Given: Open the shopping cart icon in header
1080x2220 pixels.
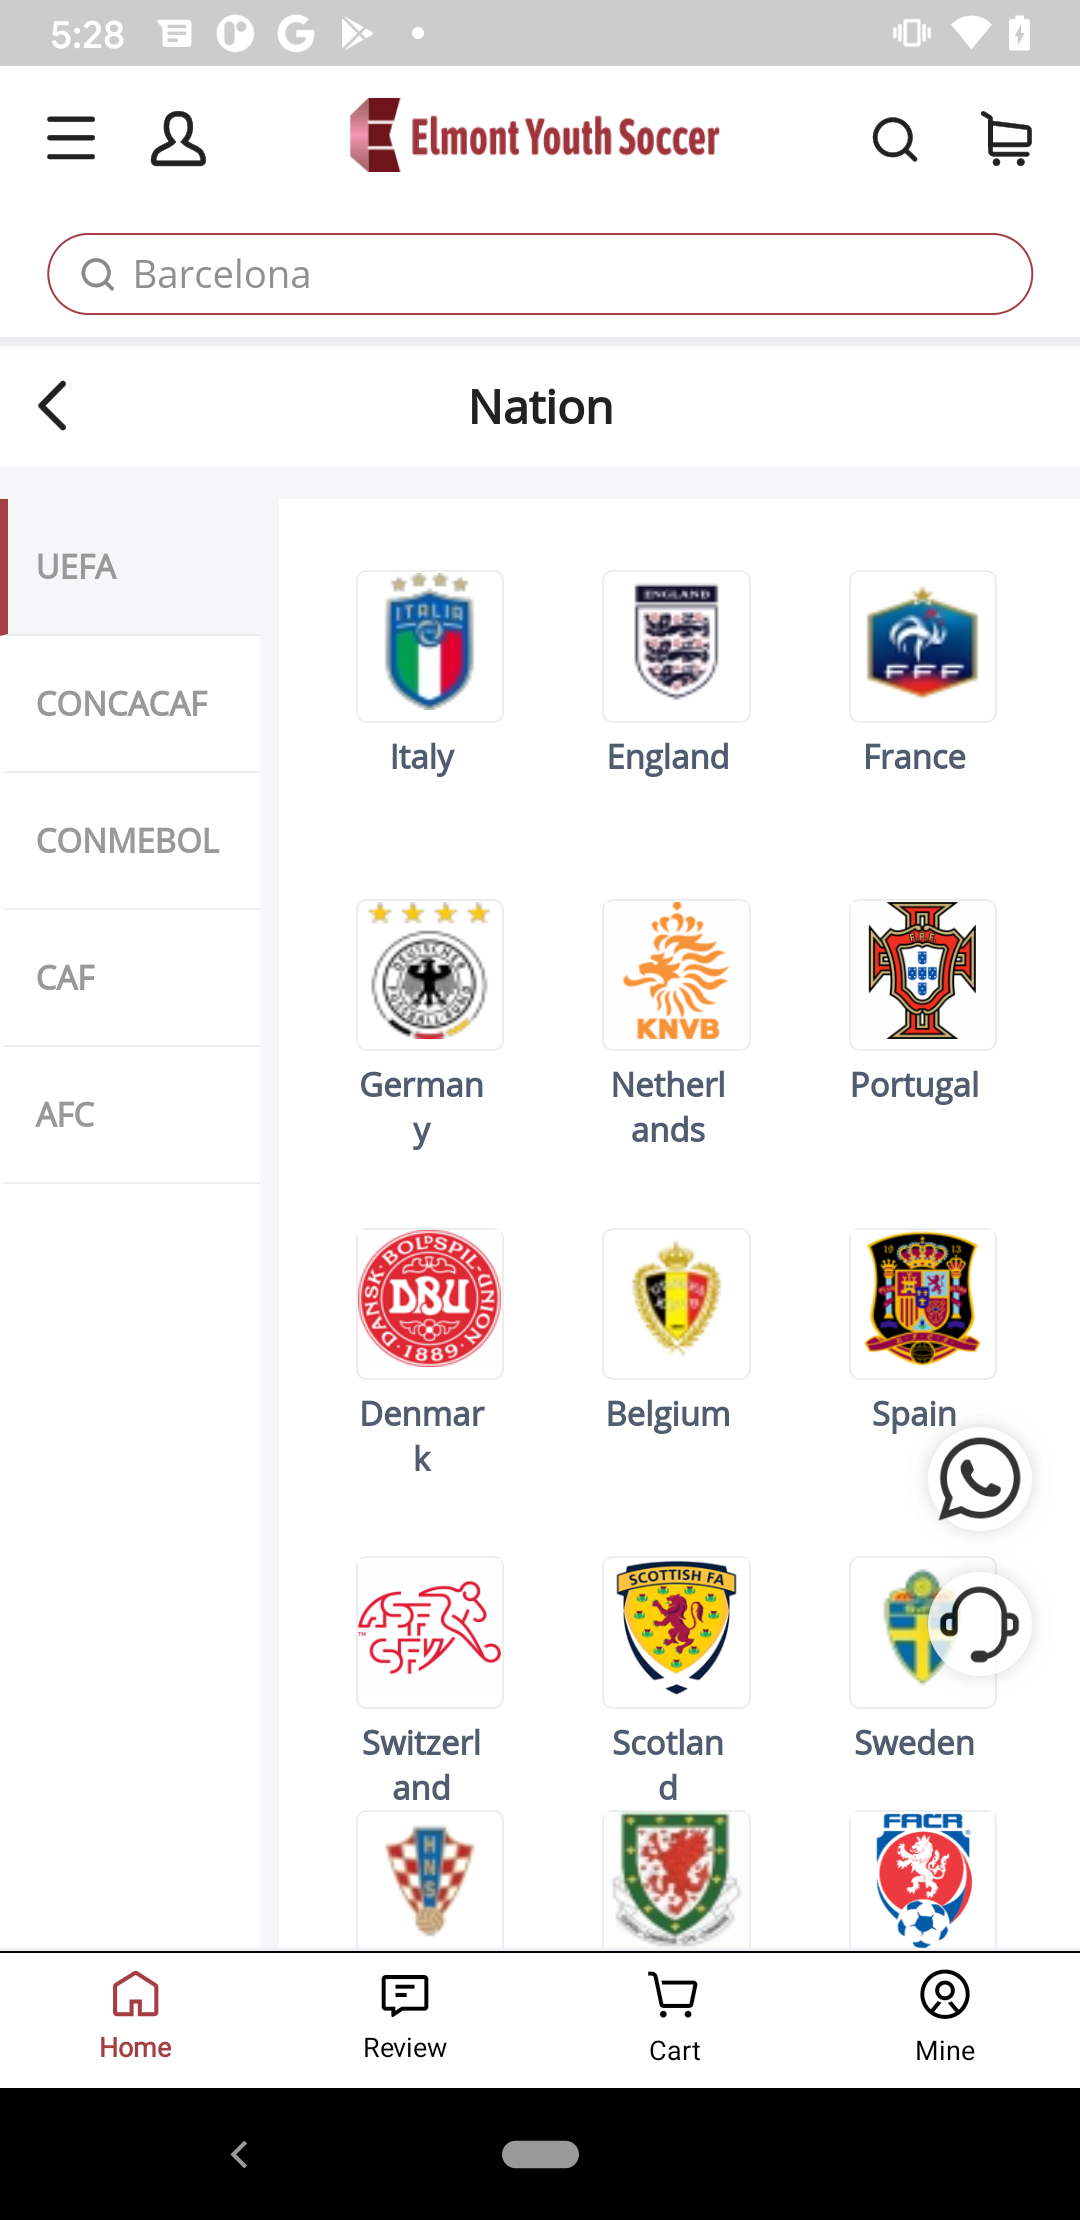Looking at the screenshot, I should (x=1007, y=138).
